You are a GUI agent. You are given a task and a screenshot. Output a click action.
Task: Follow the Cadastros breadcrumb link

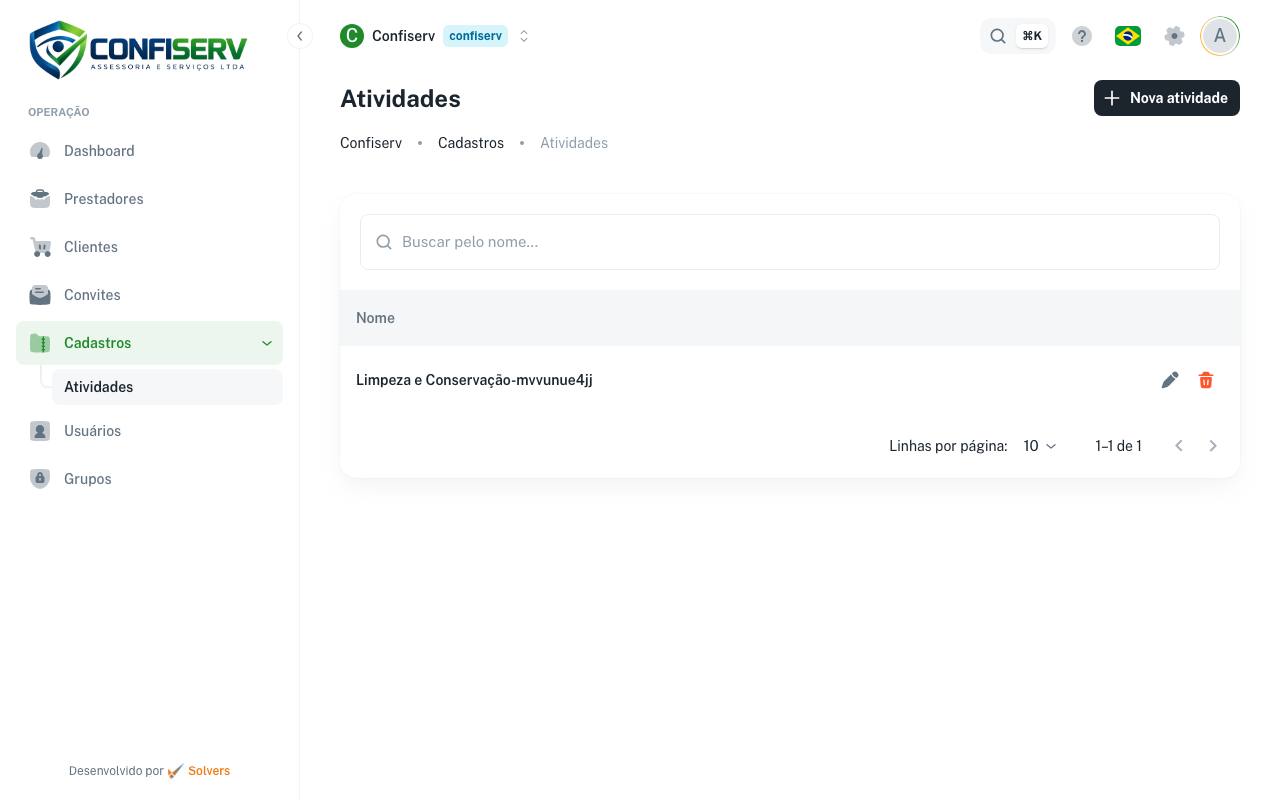click(x=471, y=143)
